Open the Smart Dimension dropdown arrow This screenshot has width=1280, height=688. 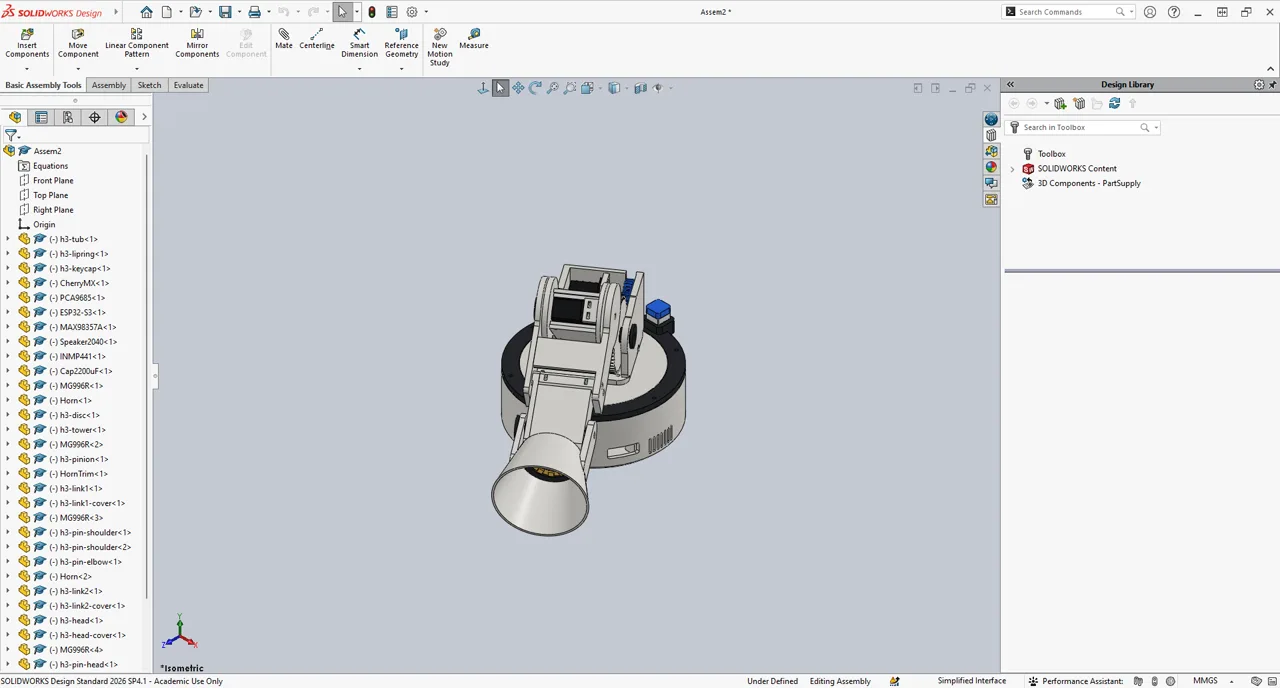[x=360, y=68]
